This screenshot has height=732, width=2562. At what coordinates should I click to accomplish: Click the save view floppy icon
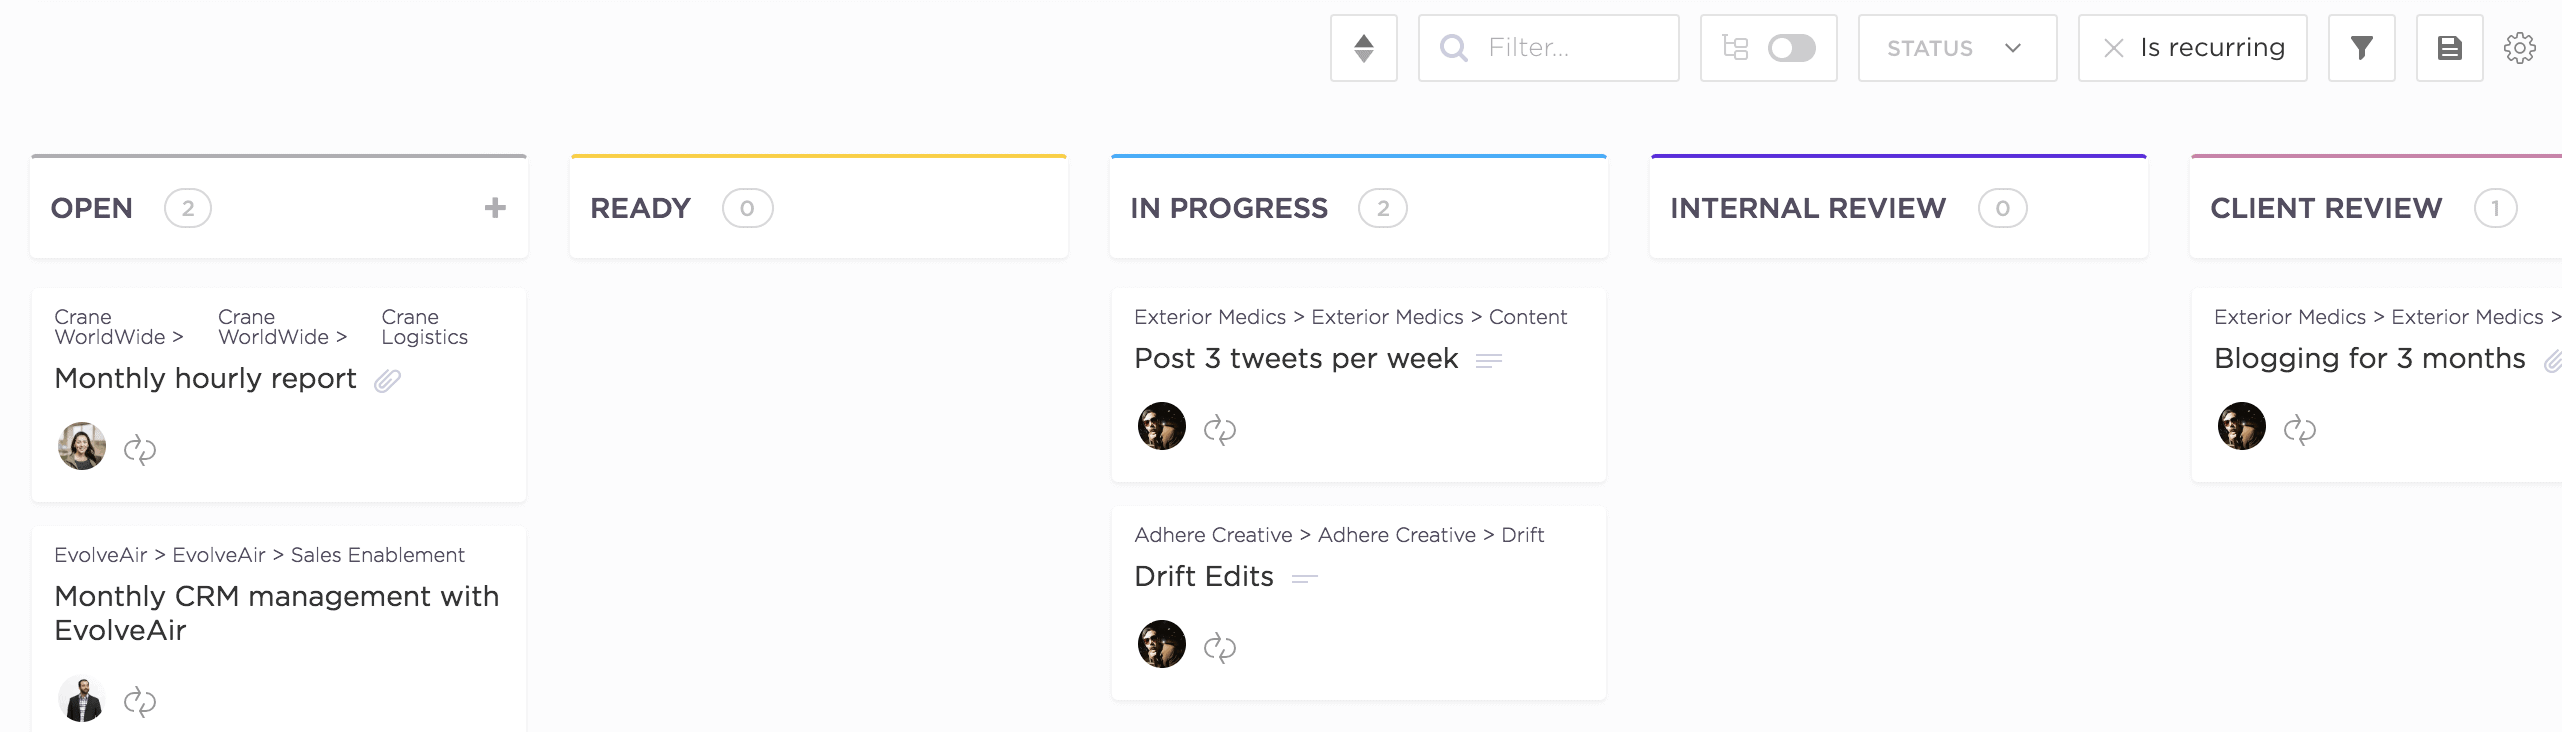click(x=2449, y=48)
